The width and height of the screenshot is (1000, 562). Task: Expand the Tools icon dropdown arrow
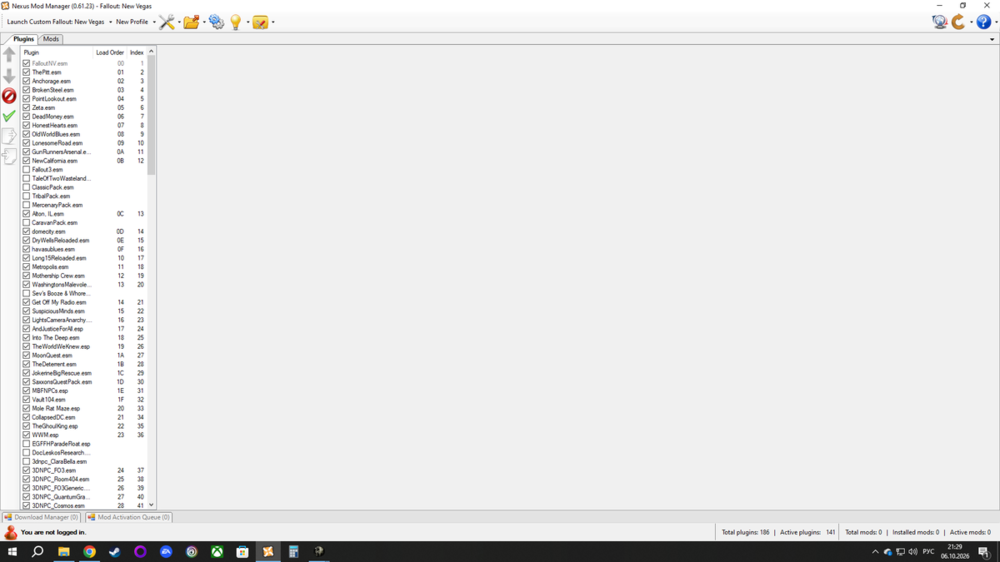(x=179, y=22)
